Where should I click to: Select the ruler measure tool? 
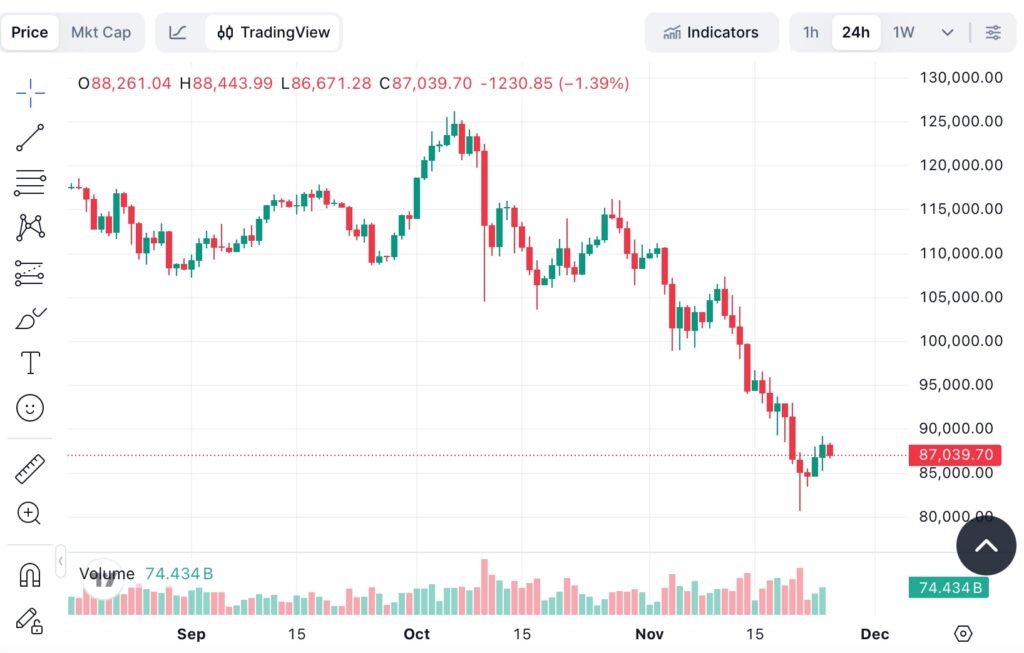pyautogui.click(x=30, y=468)
